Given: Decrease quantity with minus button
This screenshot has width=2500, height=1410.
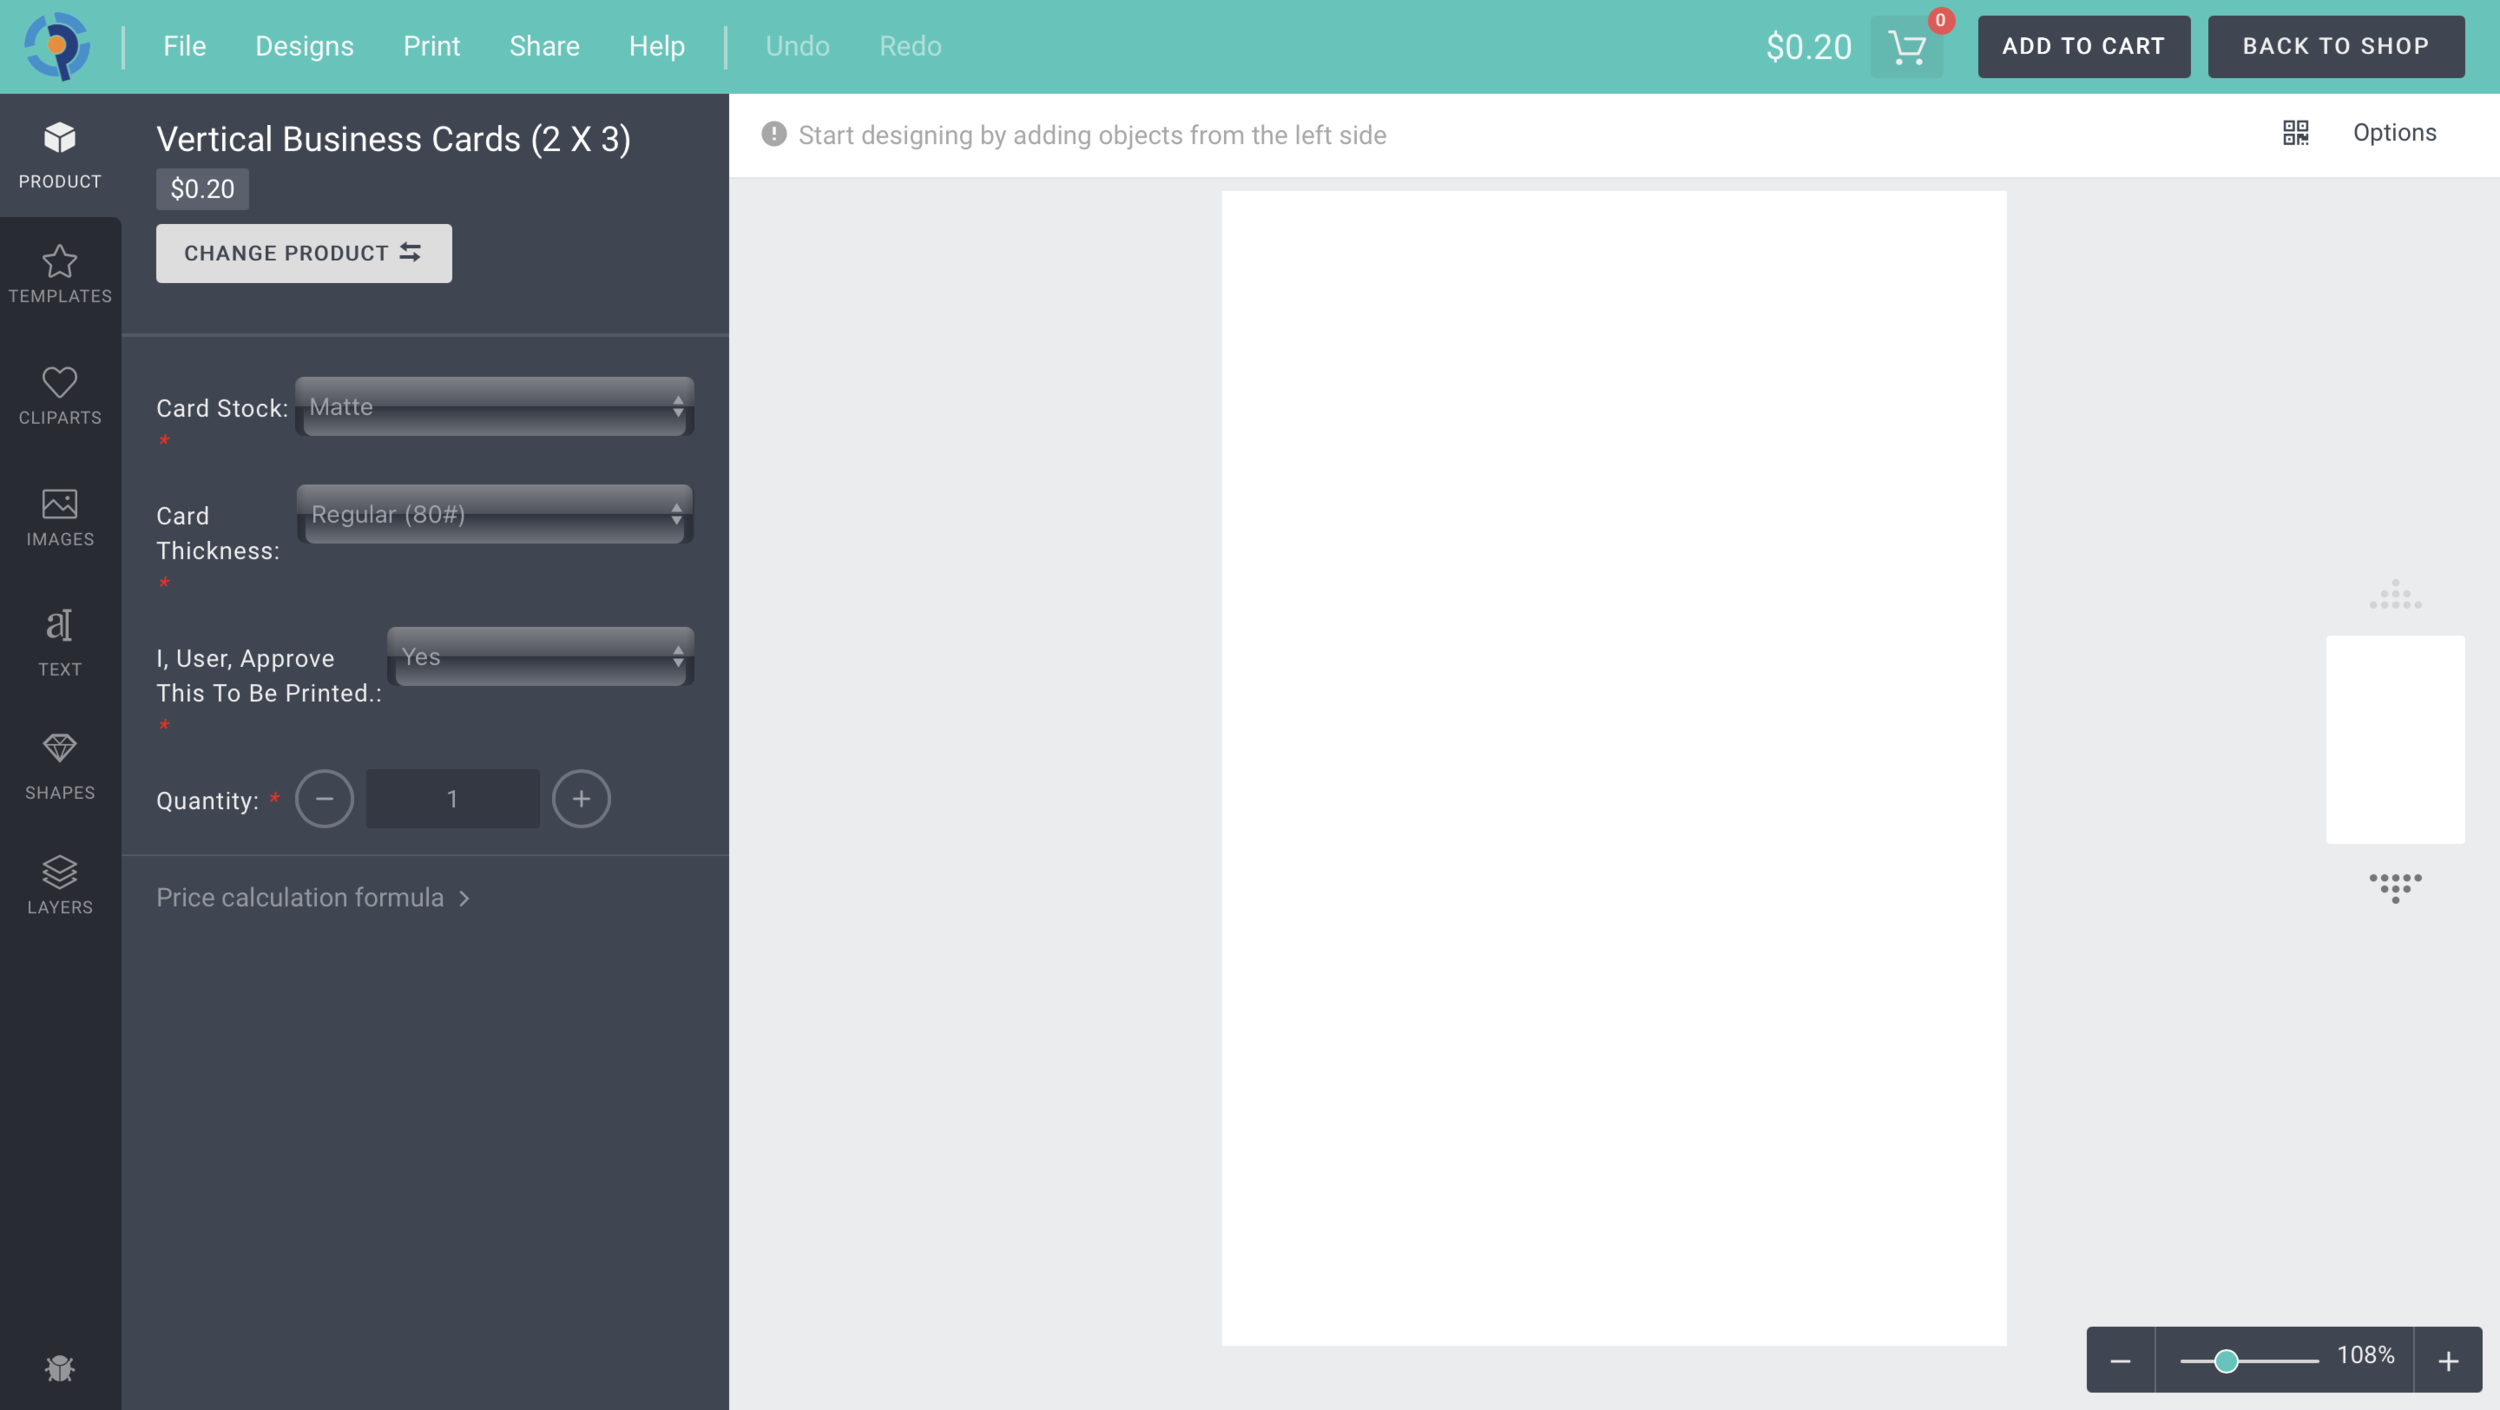Looking at the screenshot, I should click(324, 799).
